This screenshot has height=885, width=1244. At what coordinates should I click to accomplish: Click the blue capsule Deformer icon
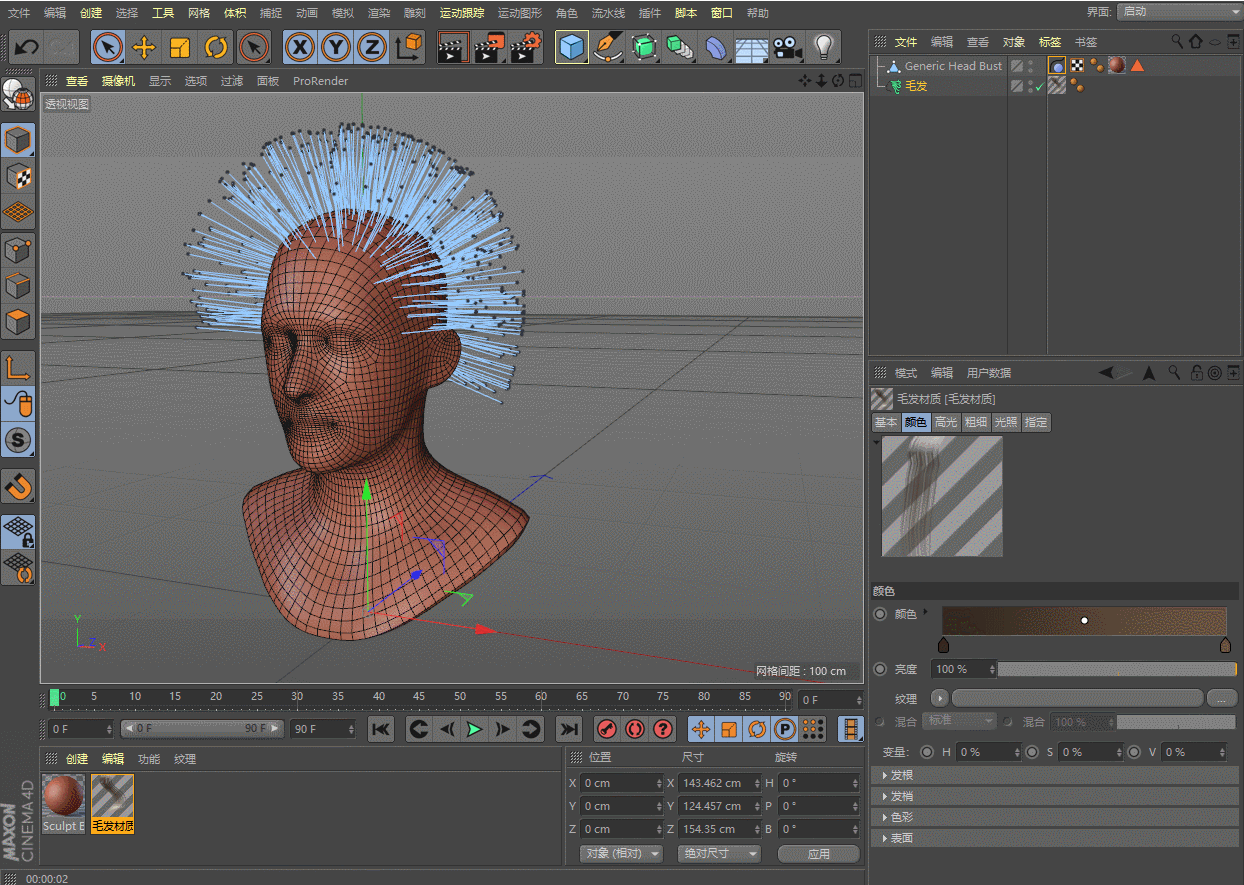click(716, 47)
